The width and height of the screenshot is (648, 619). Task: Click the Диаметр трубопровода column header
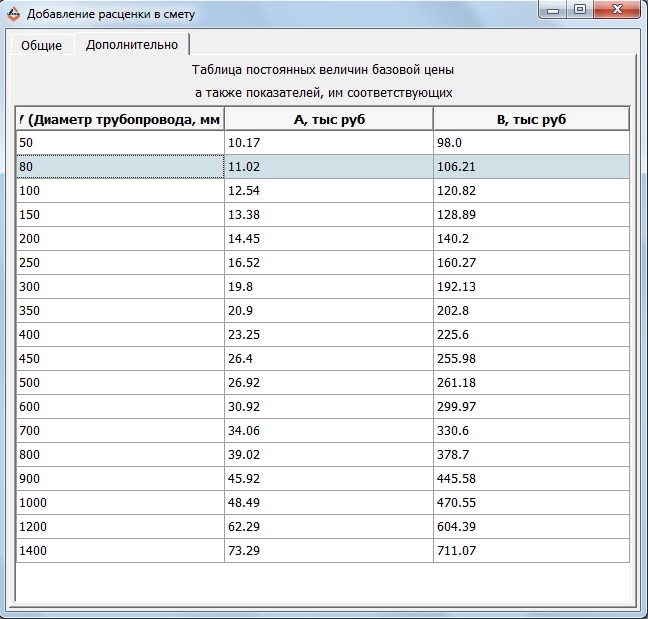pyautogui.click(x=120, y=120)
